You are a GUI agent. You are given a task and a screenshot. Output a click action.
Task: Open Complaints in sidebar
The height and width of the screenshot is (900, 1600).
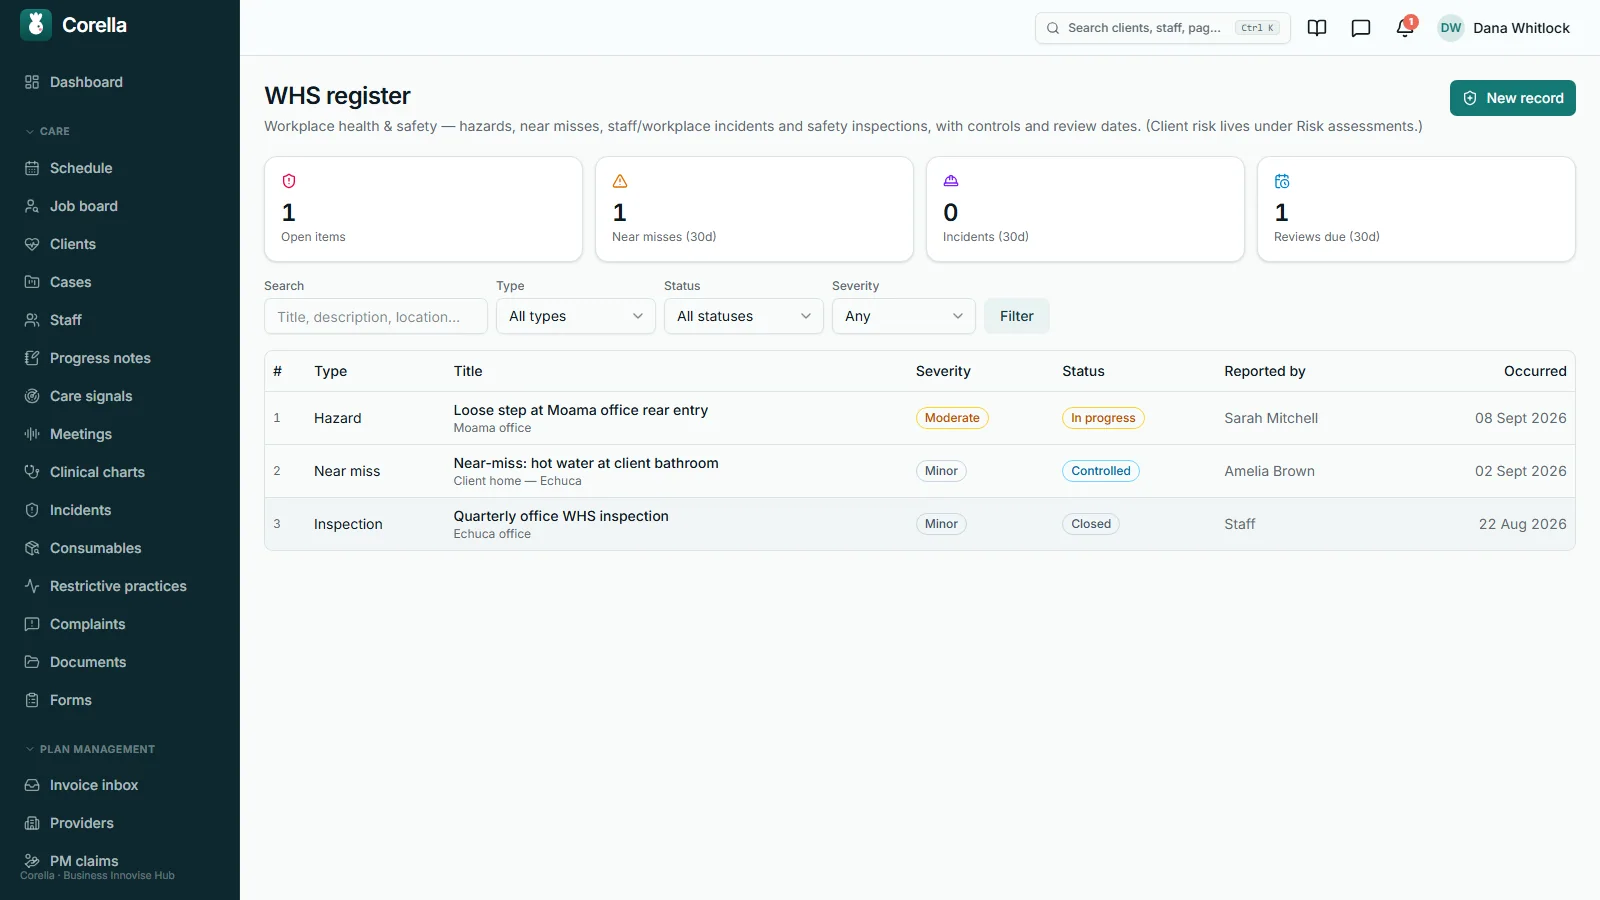click(x=120, y=624)
